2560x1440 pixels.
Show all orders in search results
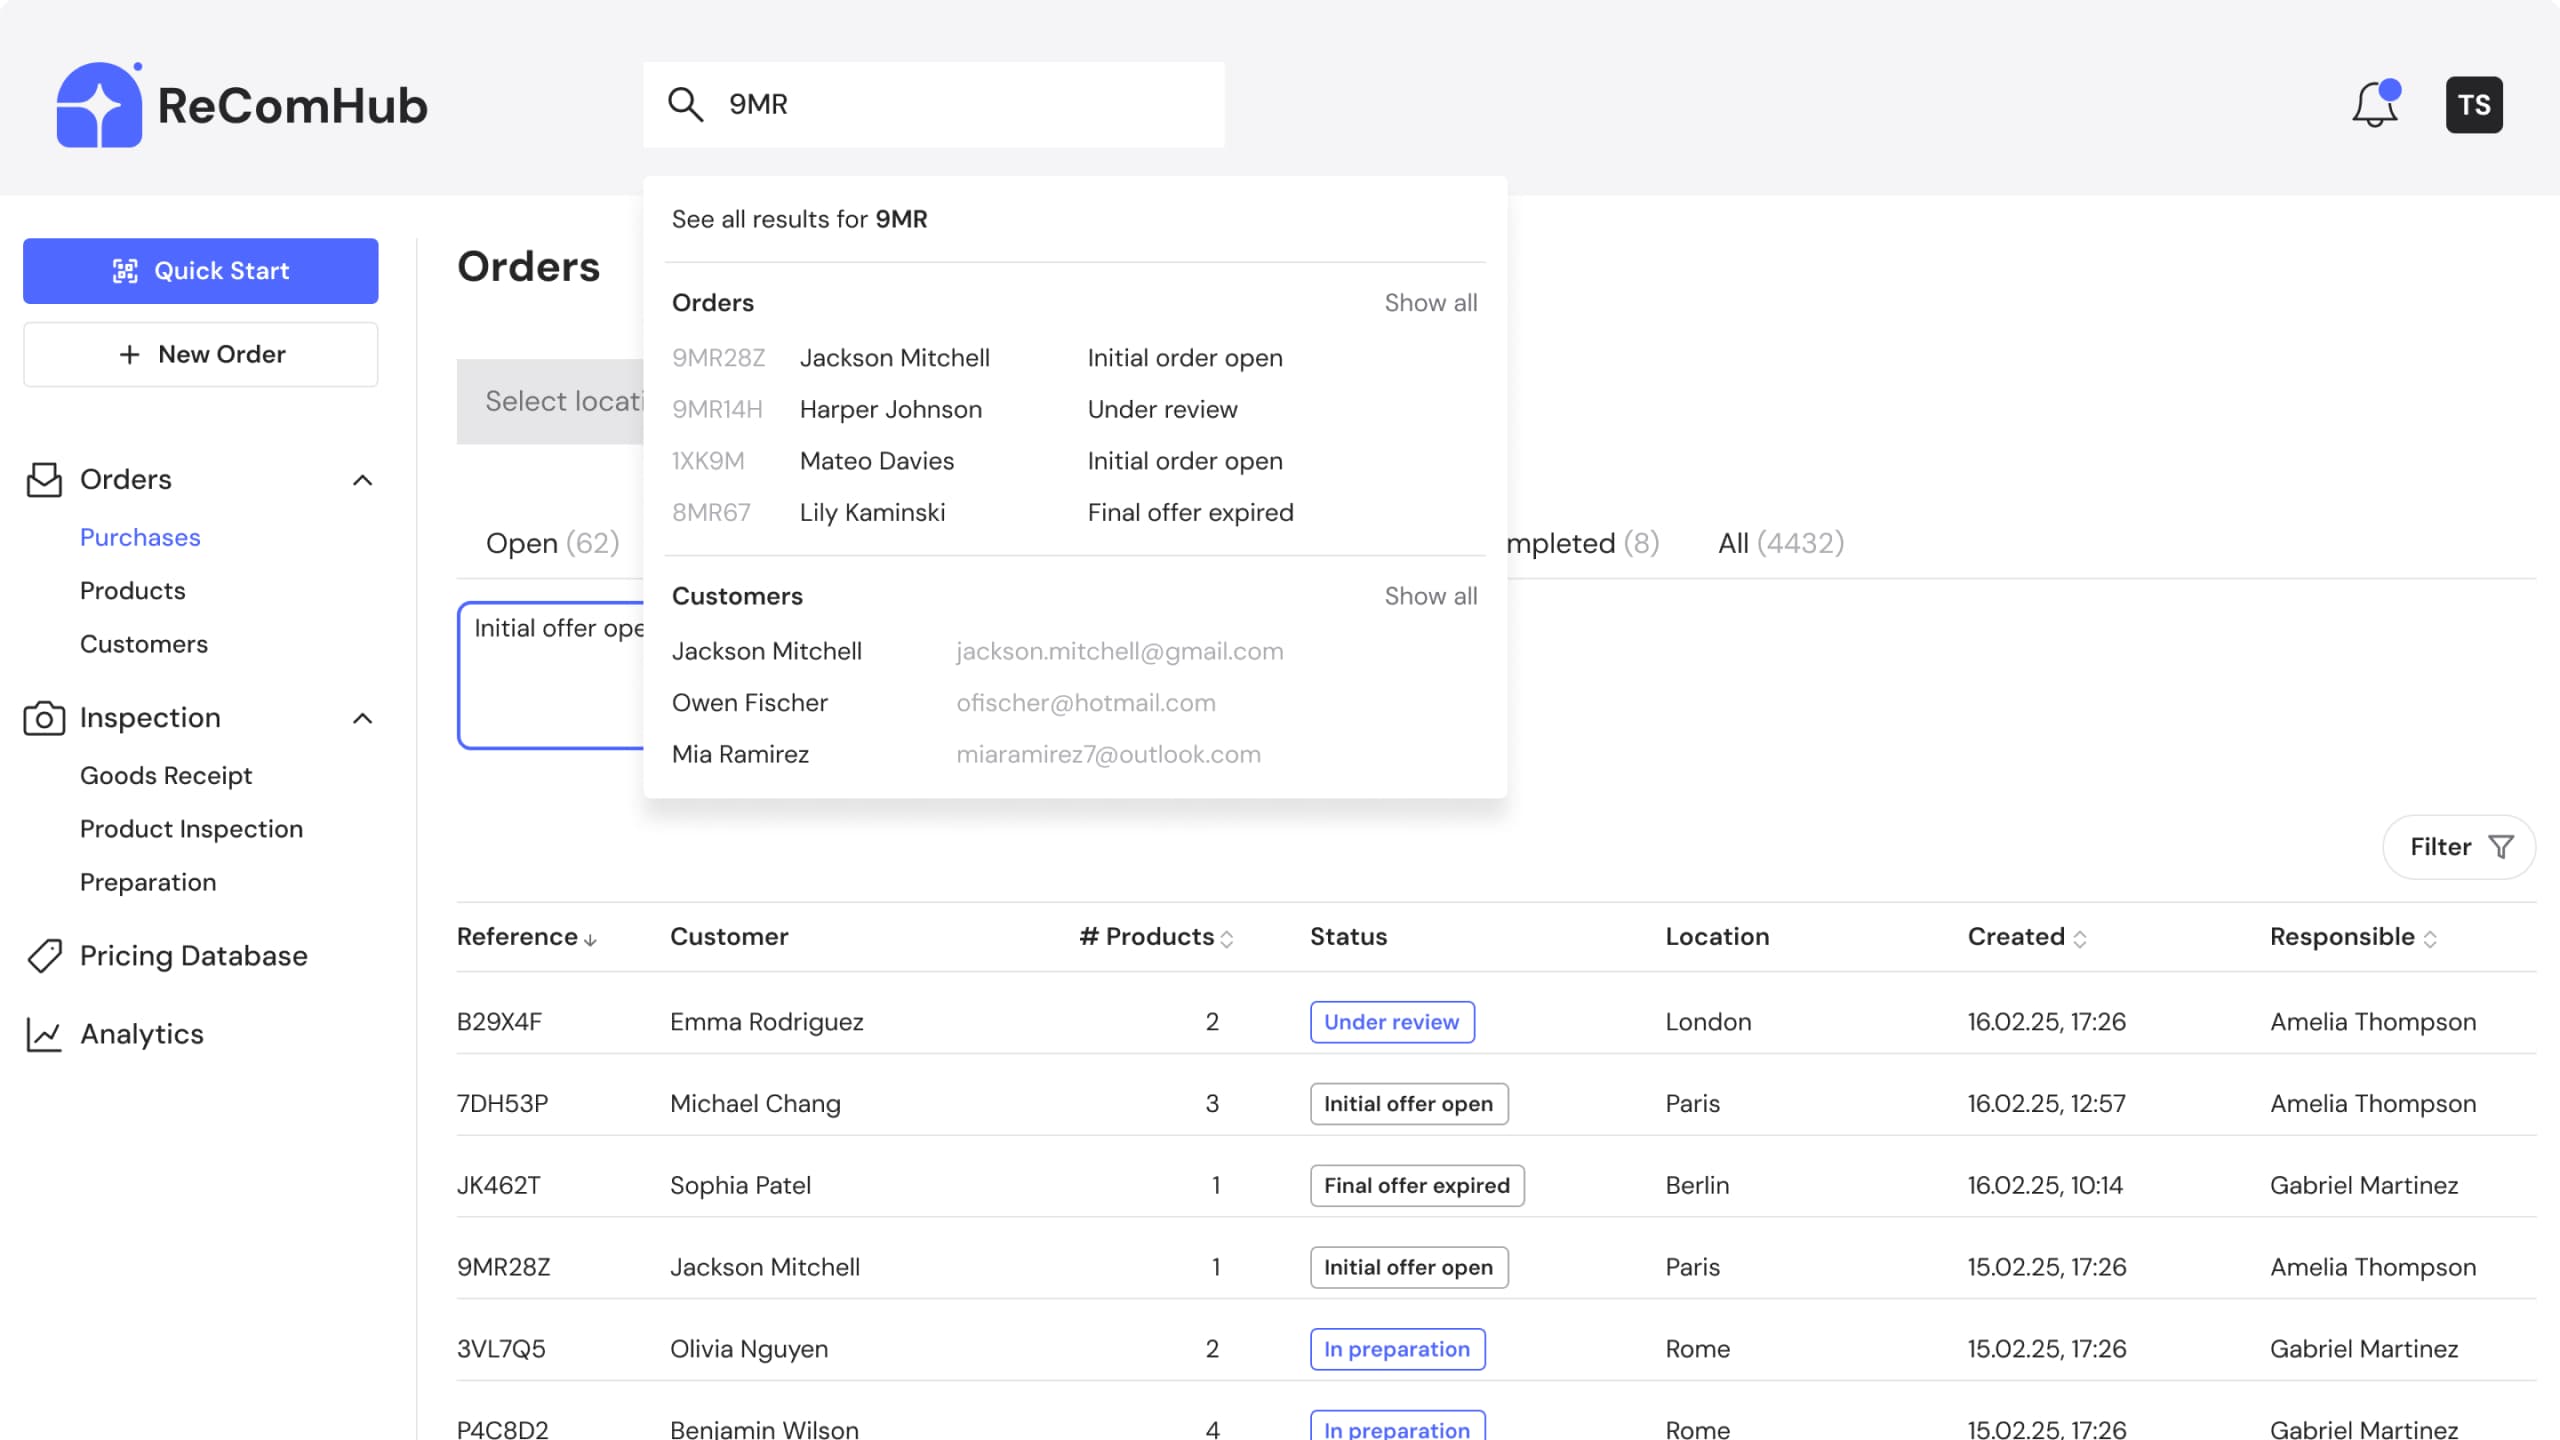click(1430, 303)
